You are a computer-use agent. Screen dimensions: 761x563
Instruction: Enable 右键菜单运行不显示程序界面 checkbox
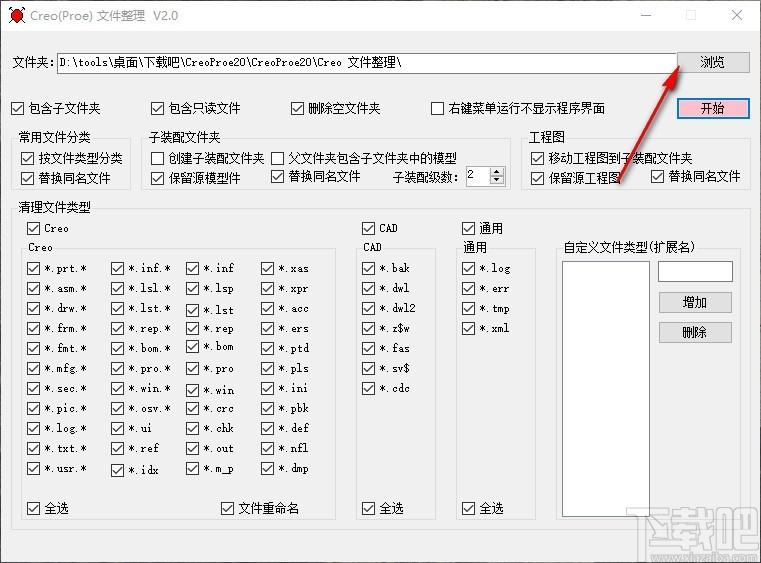437,108
